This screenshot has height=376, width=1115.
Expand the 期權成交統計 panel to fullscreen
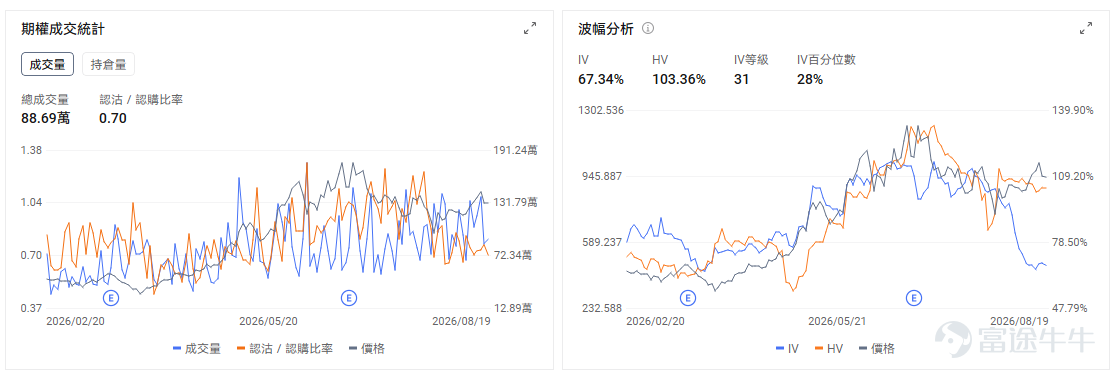coord(530,28)
